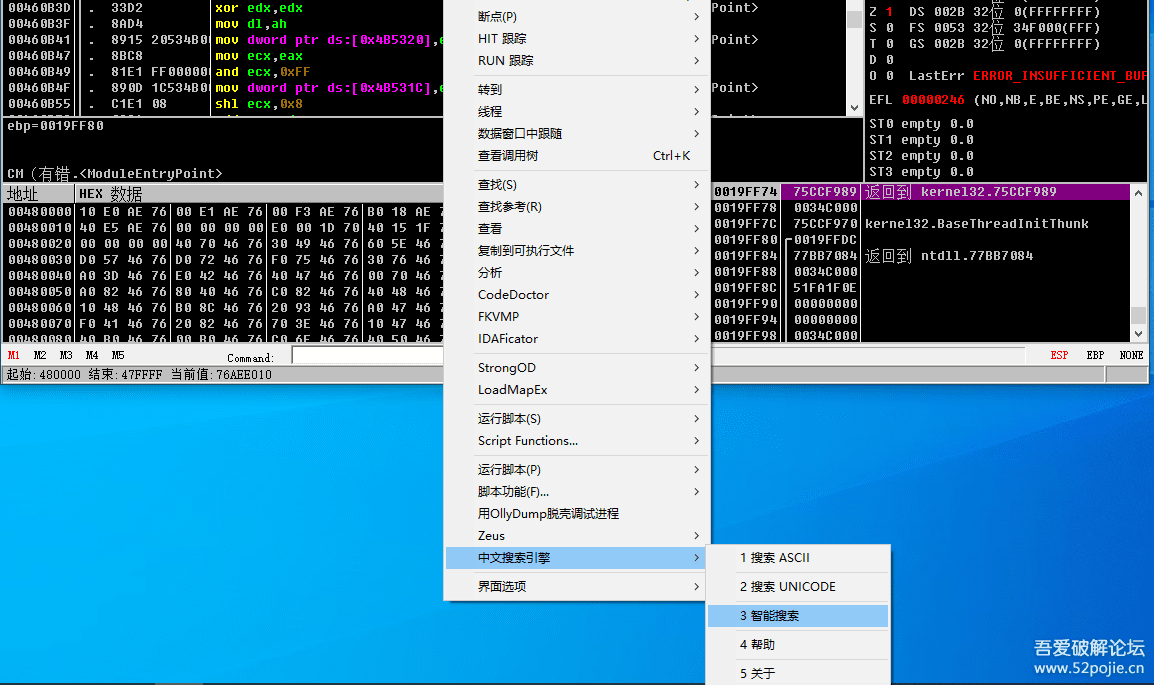The image size is (1154, 685).
Task: Expand the StrongOD submenu chevron
Action: [x=696, y=368]
